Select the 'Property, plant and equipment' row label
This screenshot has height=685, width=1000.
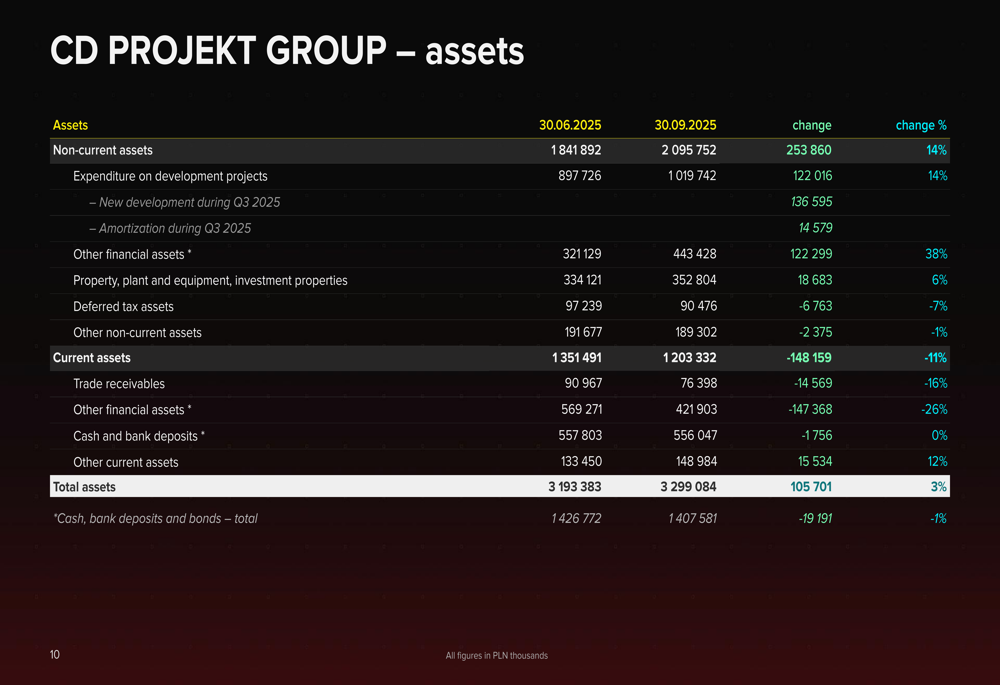(210, 280)
